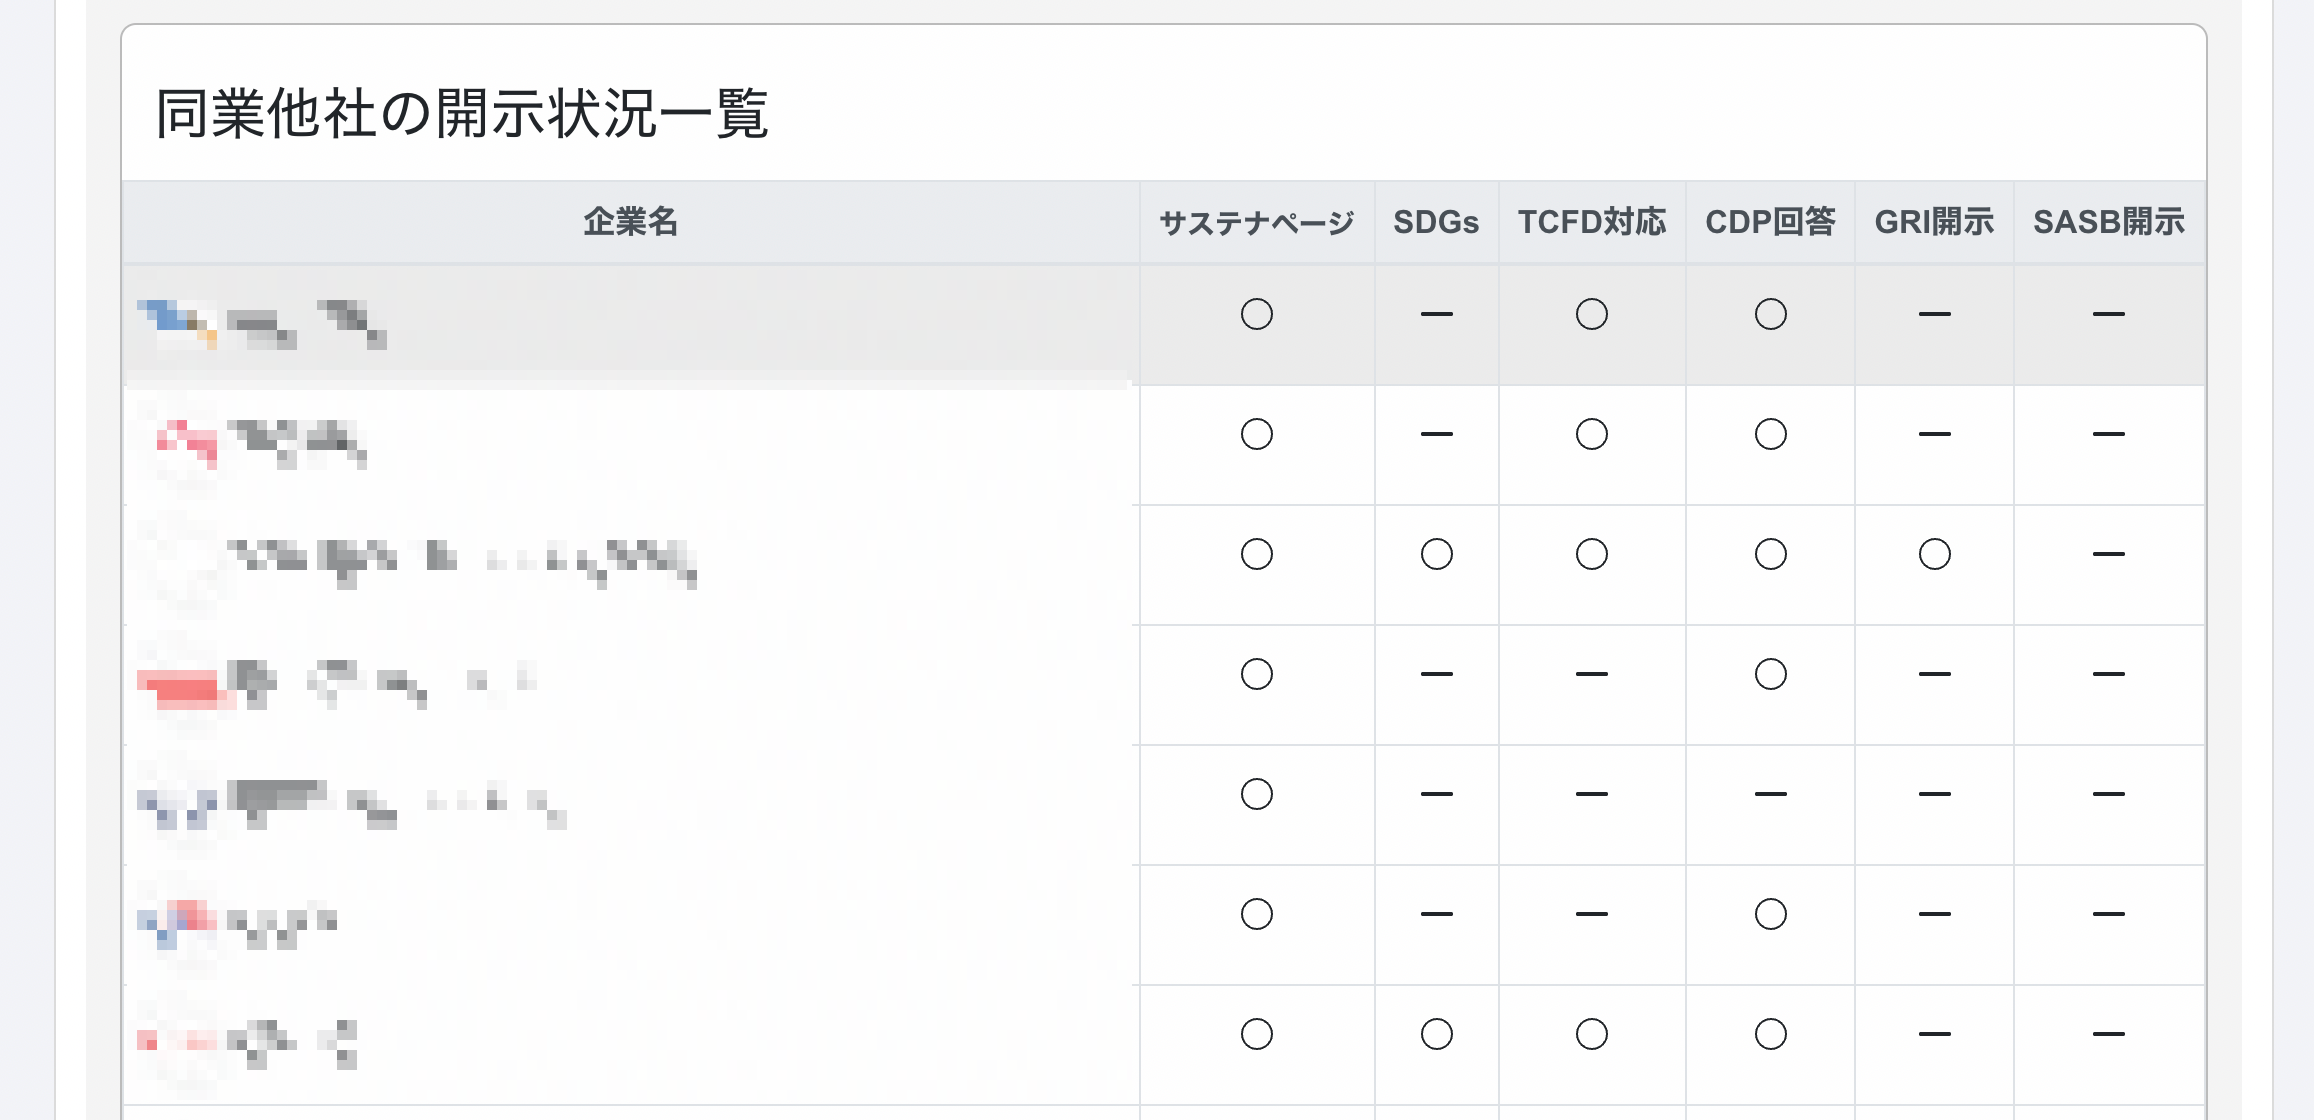Click the first row's サステナページ circle mark

[x=1256, y=314]
